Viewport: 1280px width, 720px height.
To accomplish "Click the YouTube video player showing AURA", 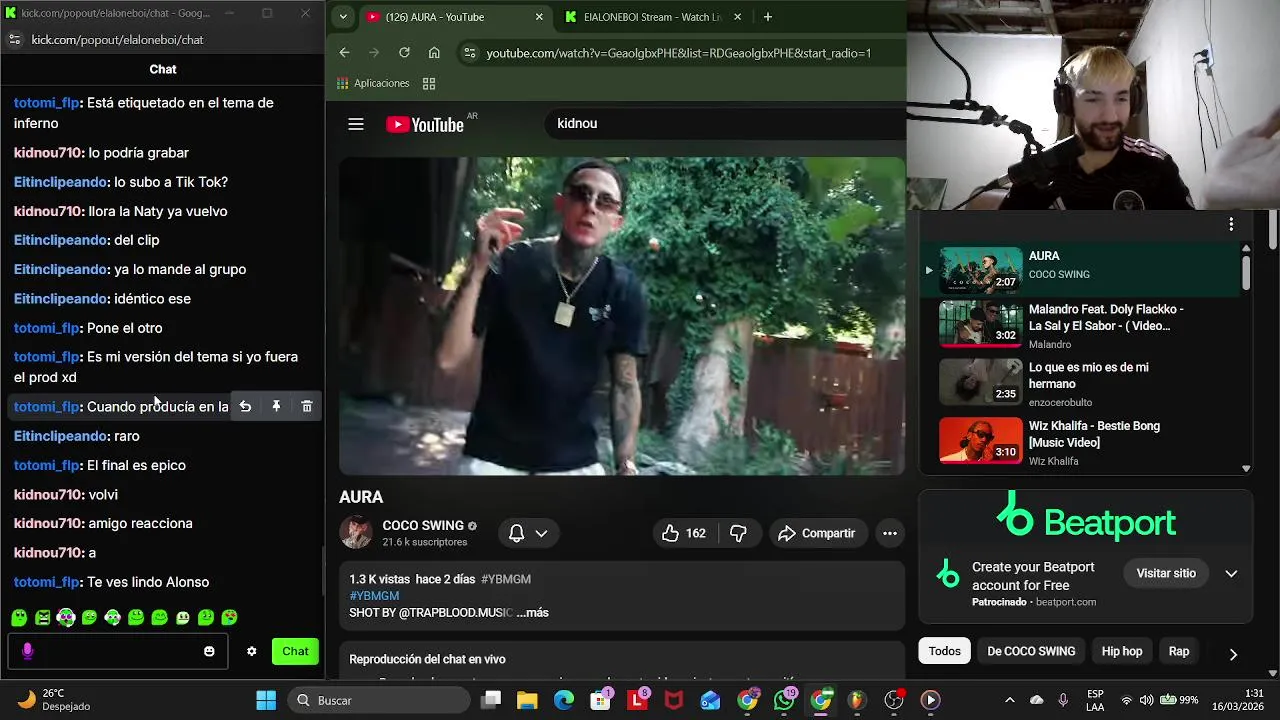I will (622, 315).
